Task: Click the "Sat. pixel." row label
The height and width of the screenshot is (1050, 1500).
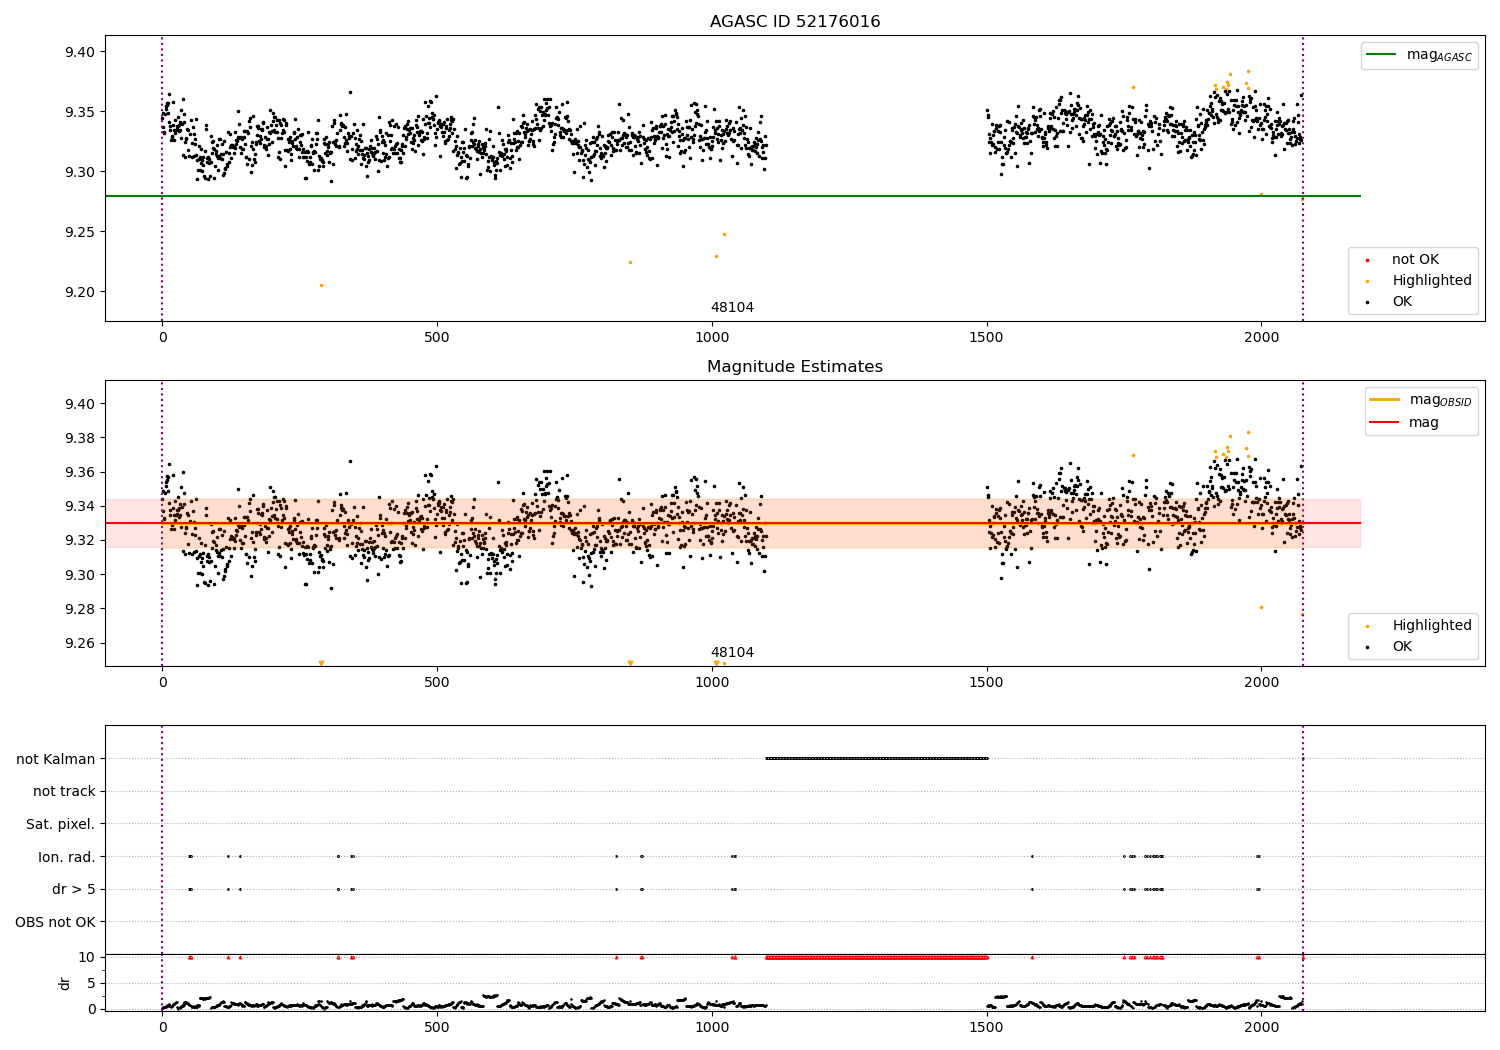Action: [x=61, y=825]
